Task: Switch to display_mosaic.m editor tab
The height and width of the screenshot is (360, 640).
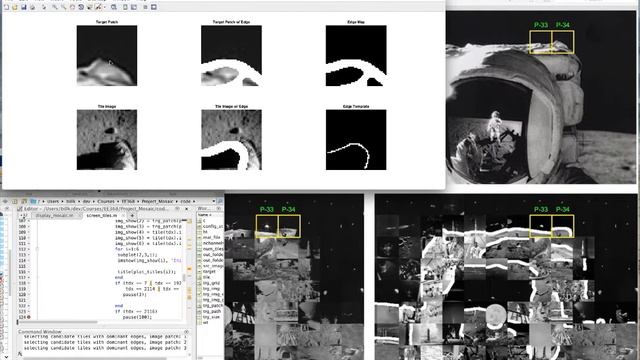Action: (x=55, y=215)
